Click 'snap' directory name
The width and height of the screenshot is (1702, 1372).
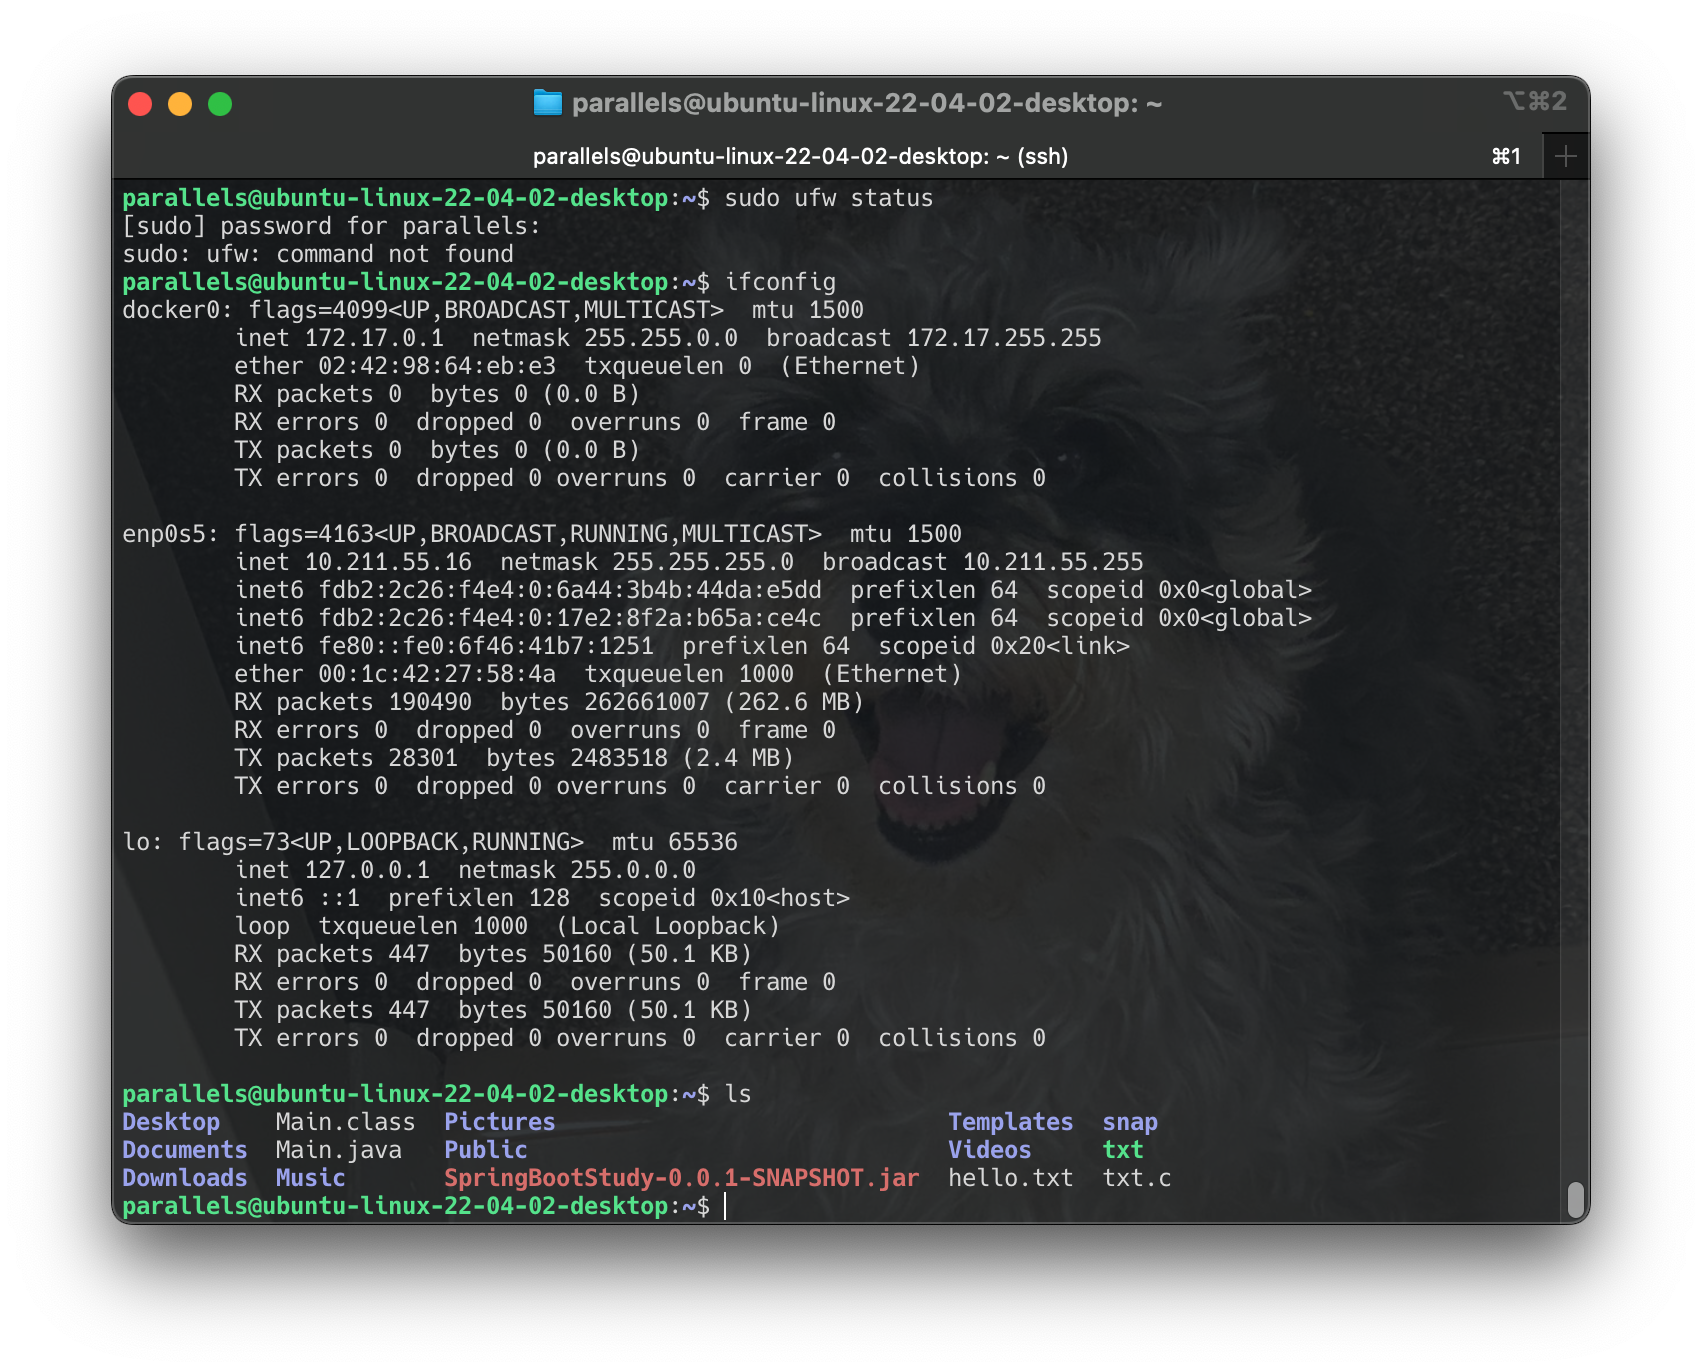[x=1130, y=1122]
